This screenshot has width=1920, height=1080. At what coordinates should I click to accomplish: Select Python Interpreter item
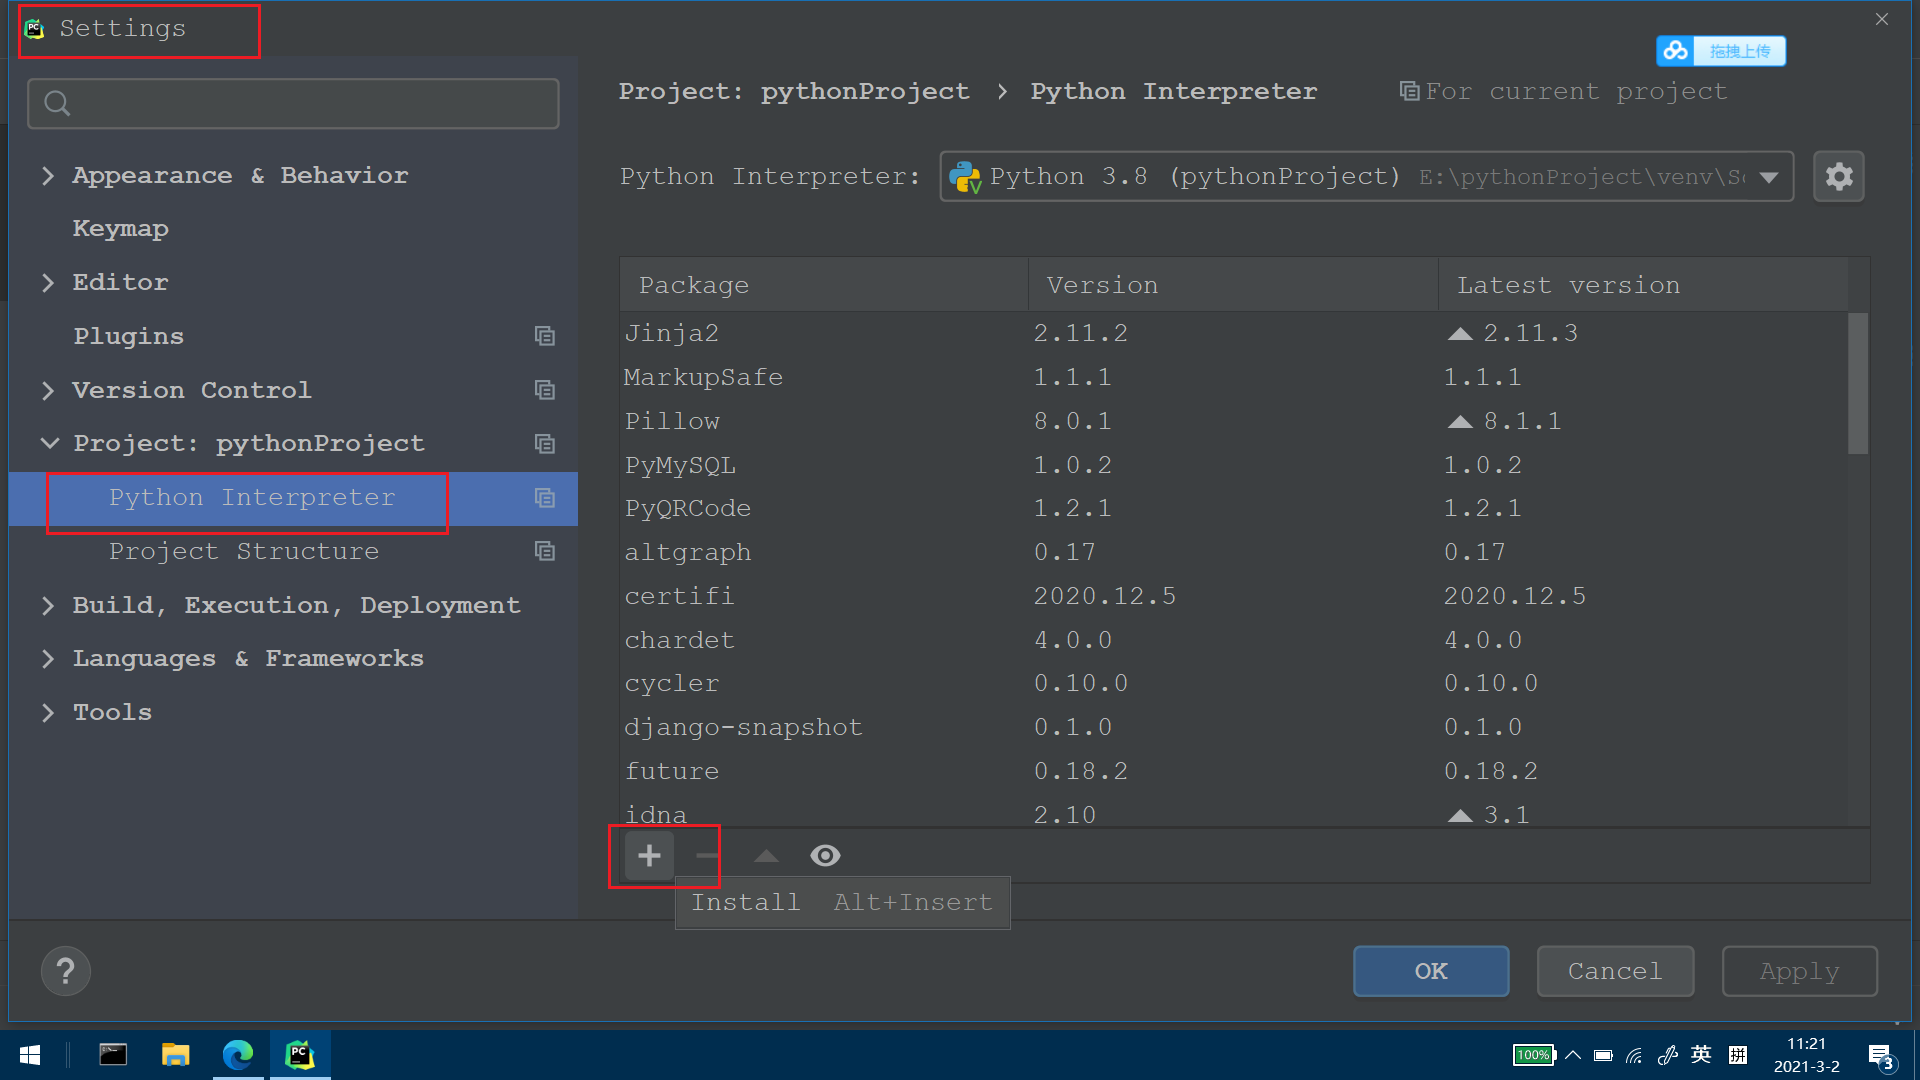[252, 498]
